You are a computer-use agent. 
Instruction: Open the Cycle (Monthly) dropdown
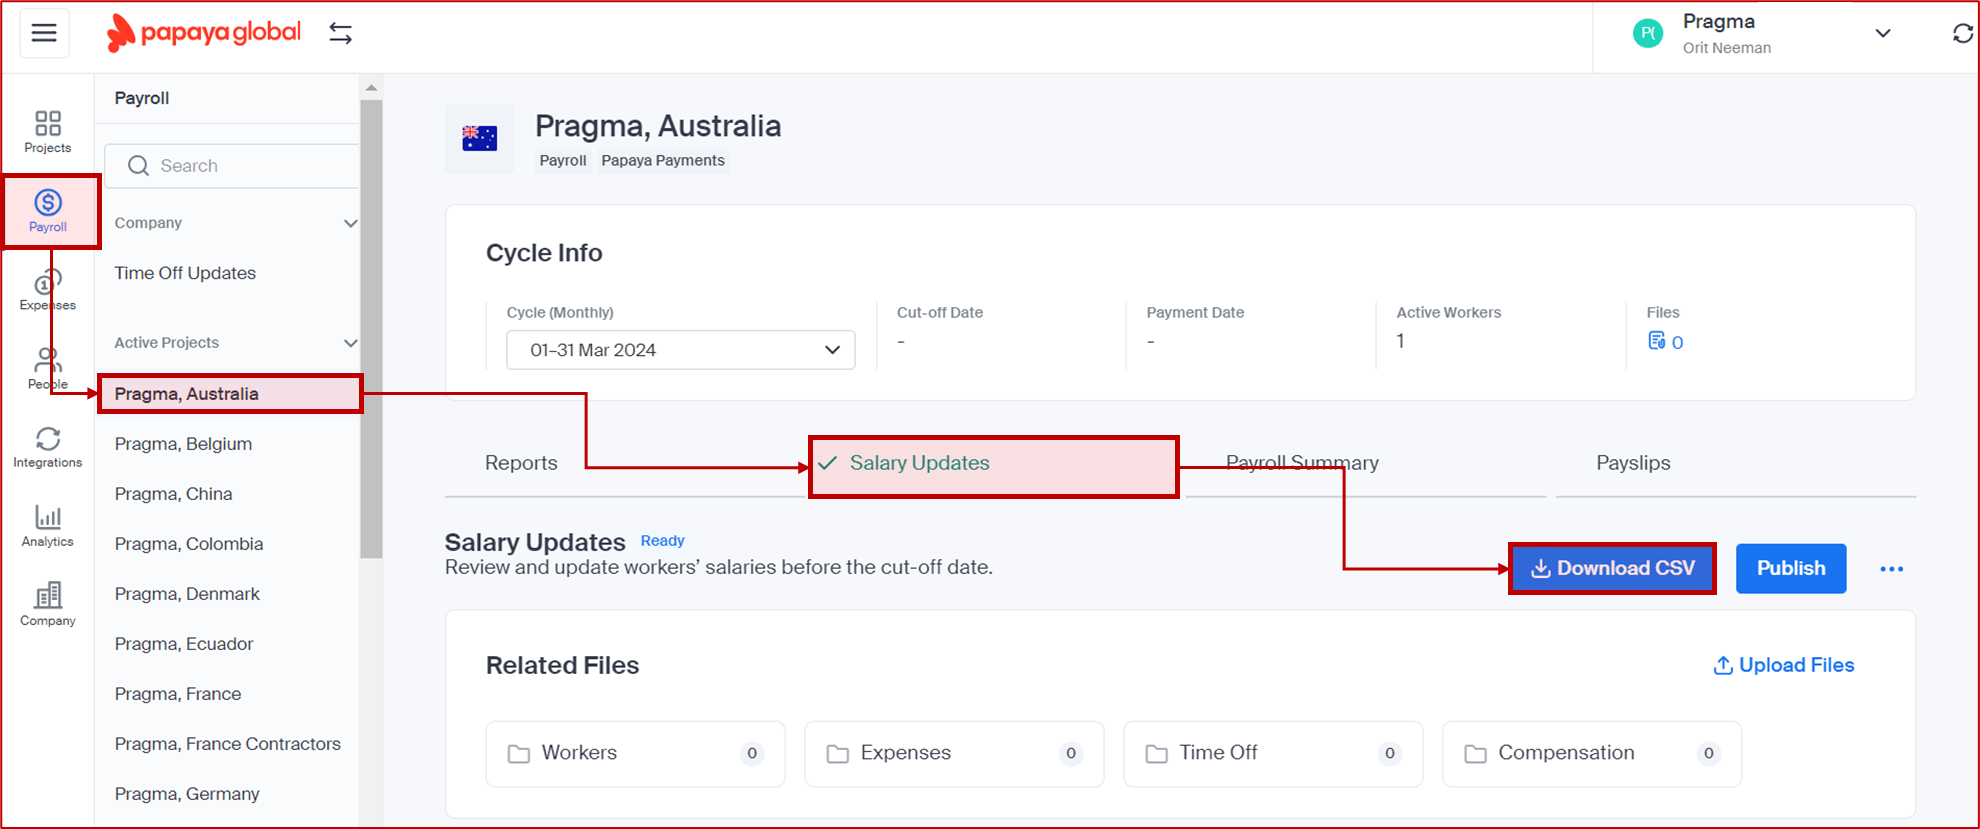pyautogui.click(x=680, y=350)
